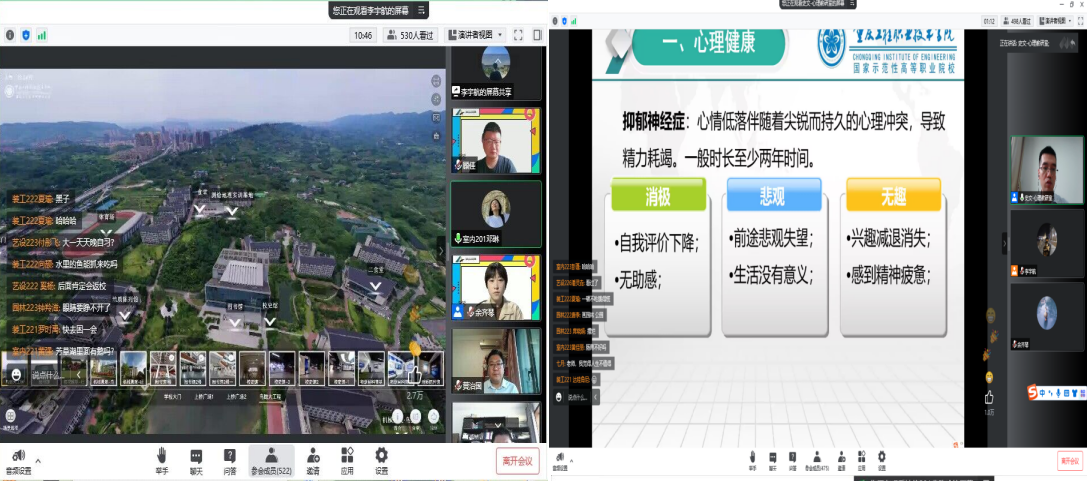Select the 上桥广场2 tab in panorama tour
The height and width of the screenshot is (481, 1090).
click(x=238, y=397)
